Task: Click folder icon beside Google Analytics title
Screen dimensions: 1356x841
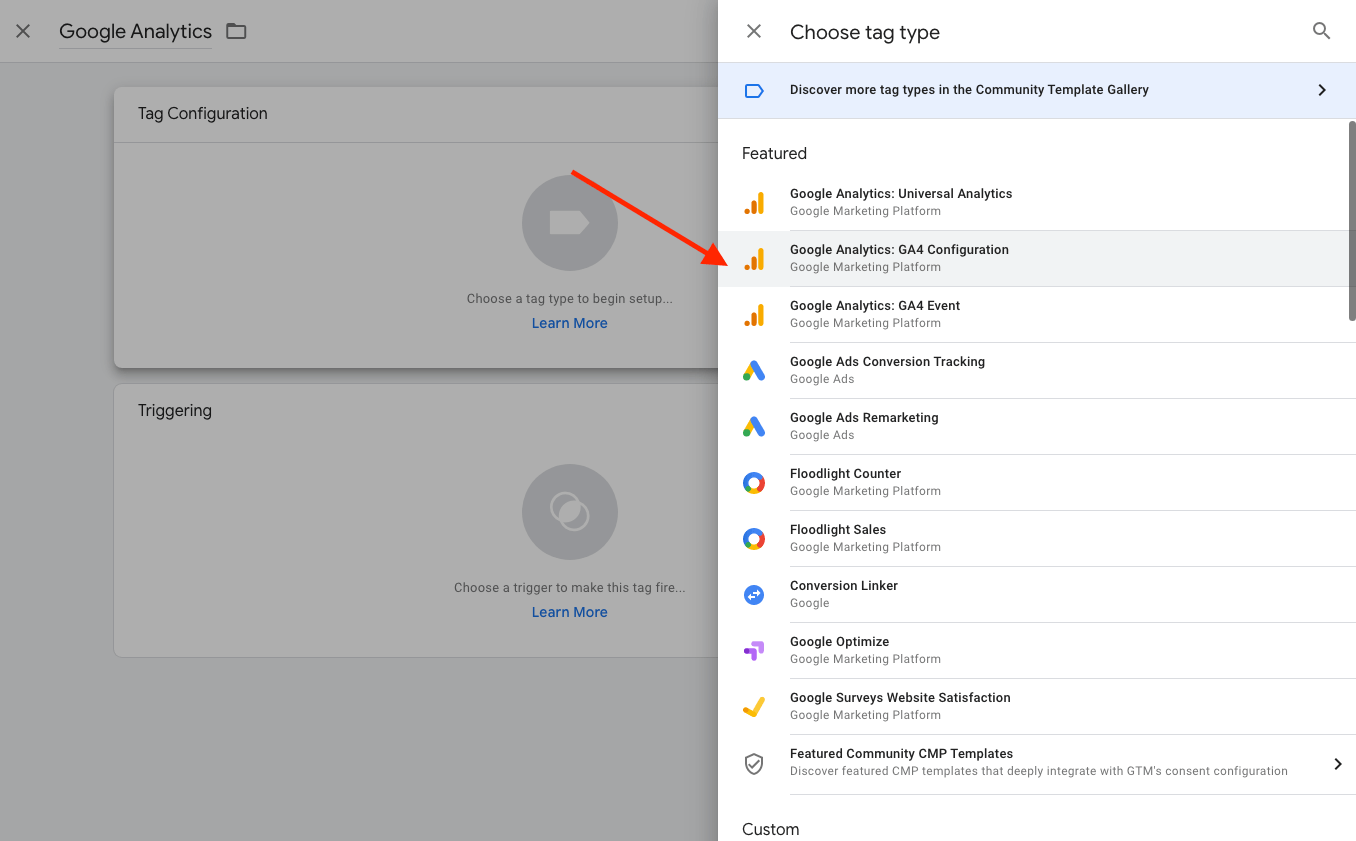Action: [x=236, y=31]
